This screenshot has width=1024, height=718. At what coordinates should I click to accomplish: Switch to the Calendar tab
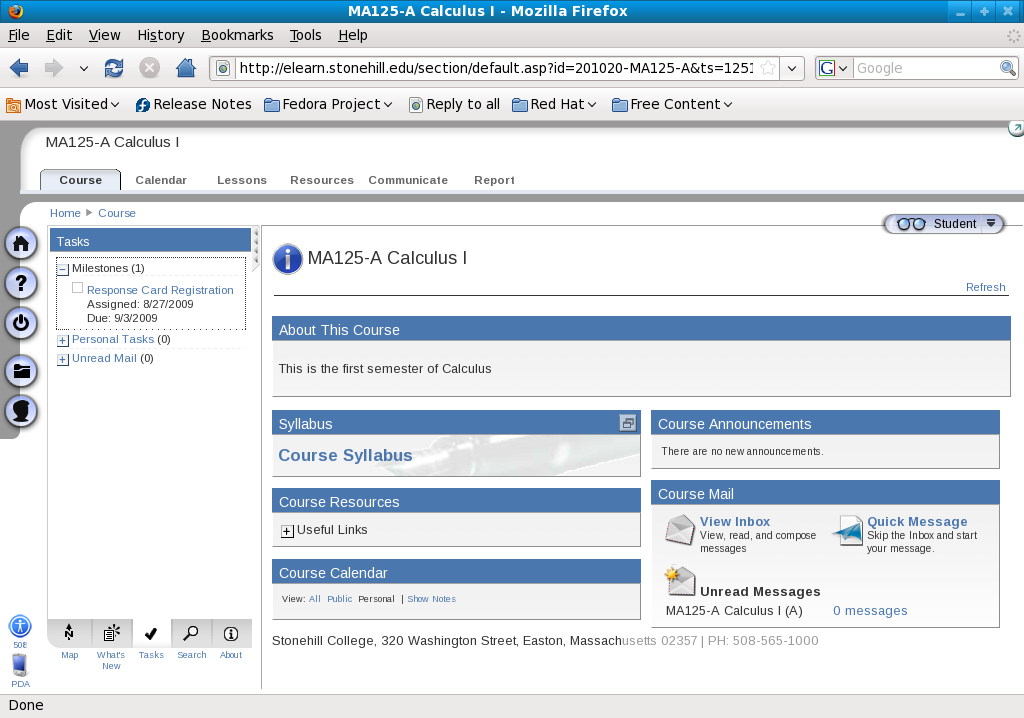161,180
